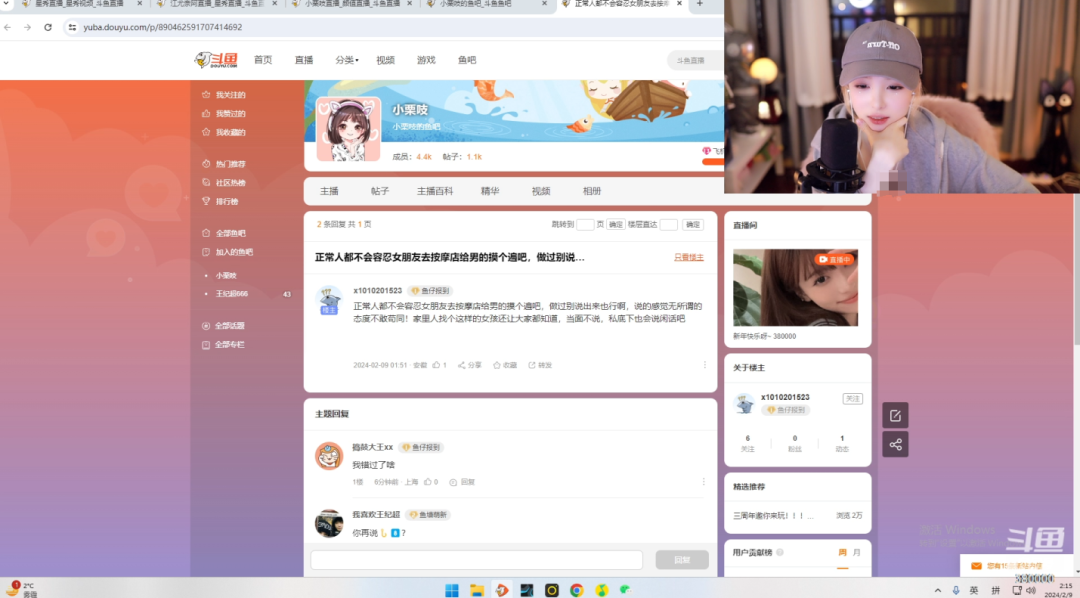
Task: Go to 直播 in top navigation
Action: pos(304,60)
